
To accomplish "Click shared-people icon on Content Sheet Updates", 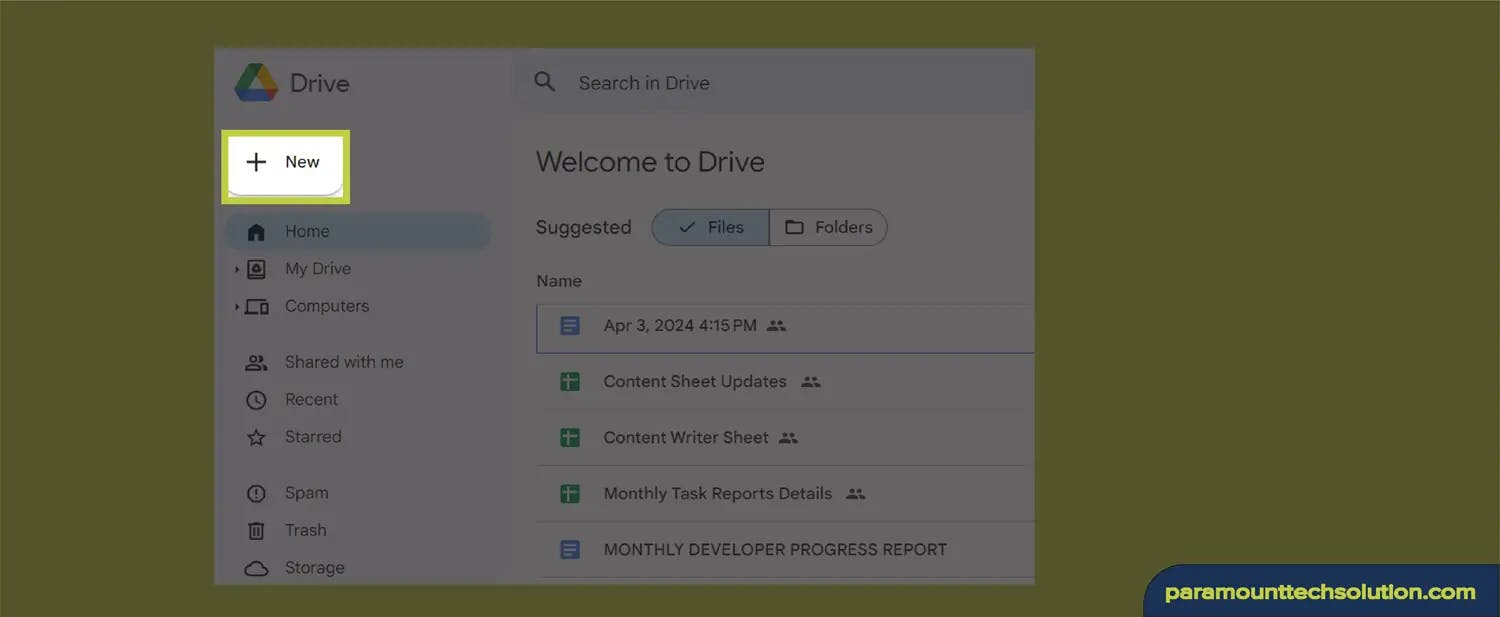I will point(811,382).
